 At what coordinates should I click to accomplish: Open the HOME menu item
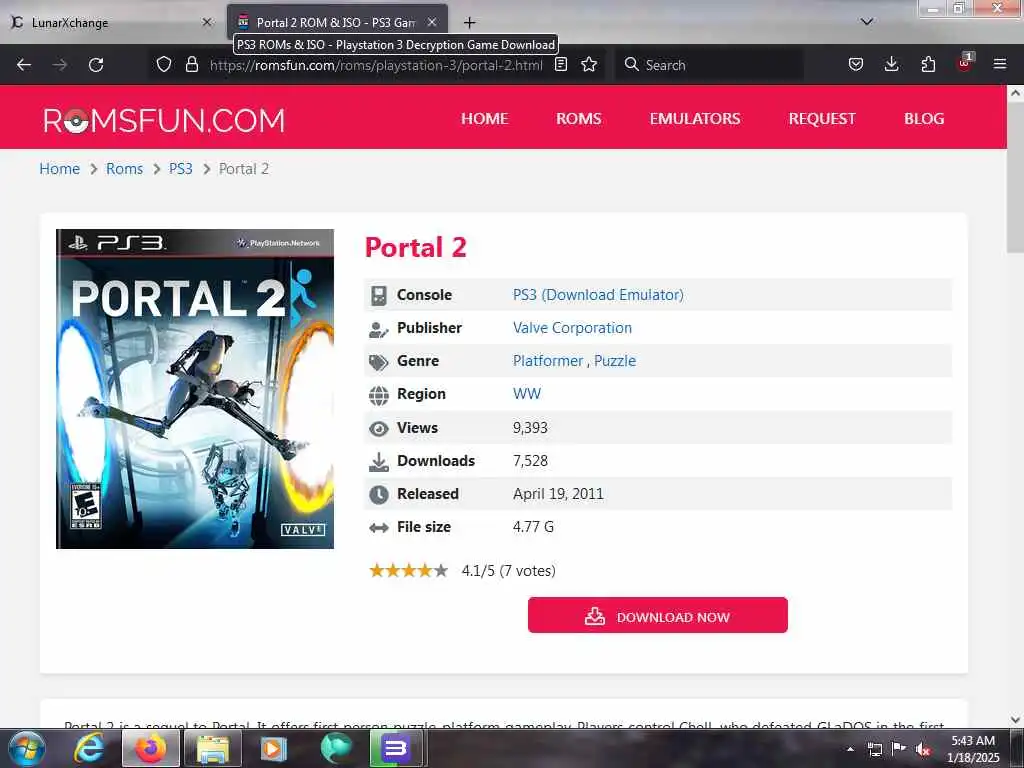coord(485,119)
